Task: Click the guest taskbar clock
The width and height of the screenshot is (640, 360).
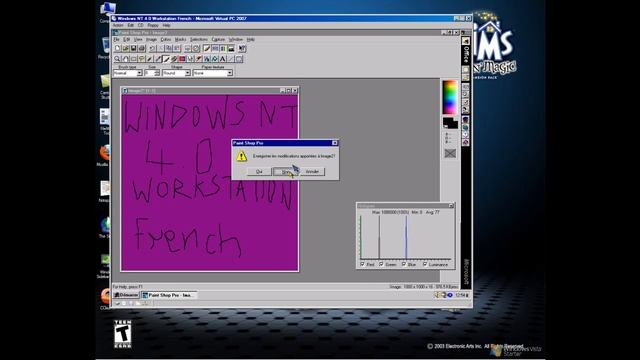Action: [x=460, y=295]
